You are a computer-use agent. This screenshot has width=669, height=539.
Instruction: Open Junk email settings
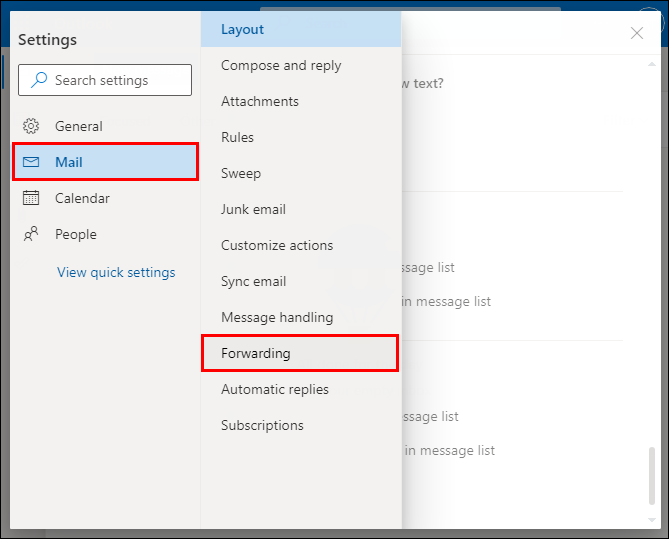253,209
